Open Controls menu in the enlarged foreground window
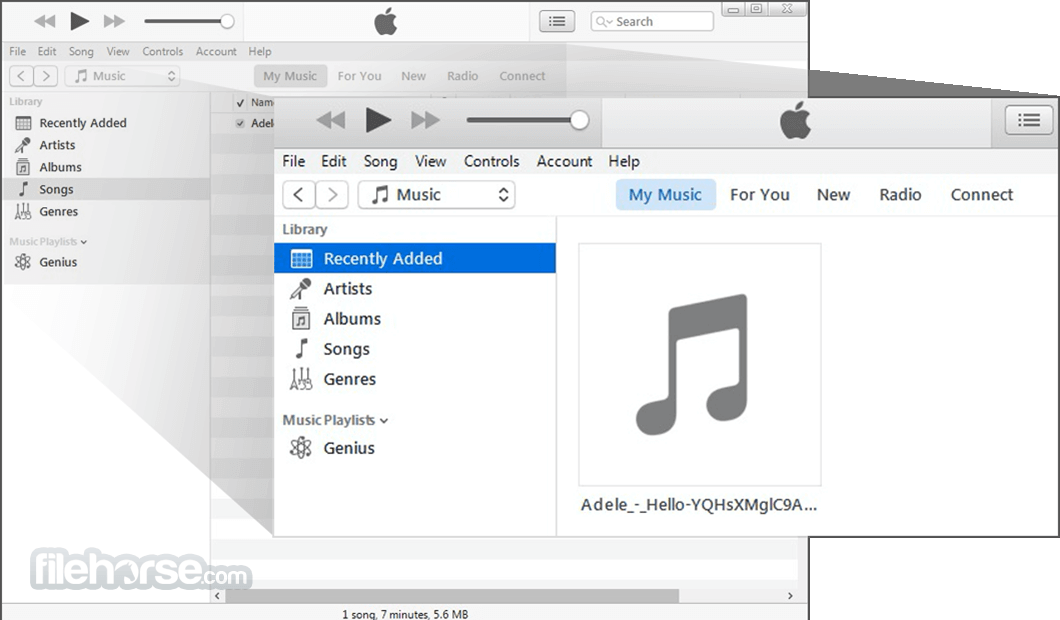Viewport: 1060px width, 620px height. (491, 161)
